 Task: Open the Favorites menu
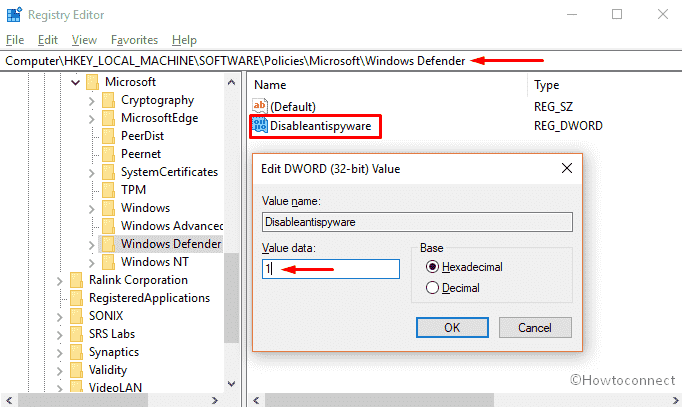click(x=134, y=40)
